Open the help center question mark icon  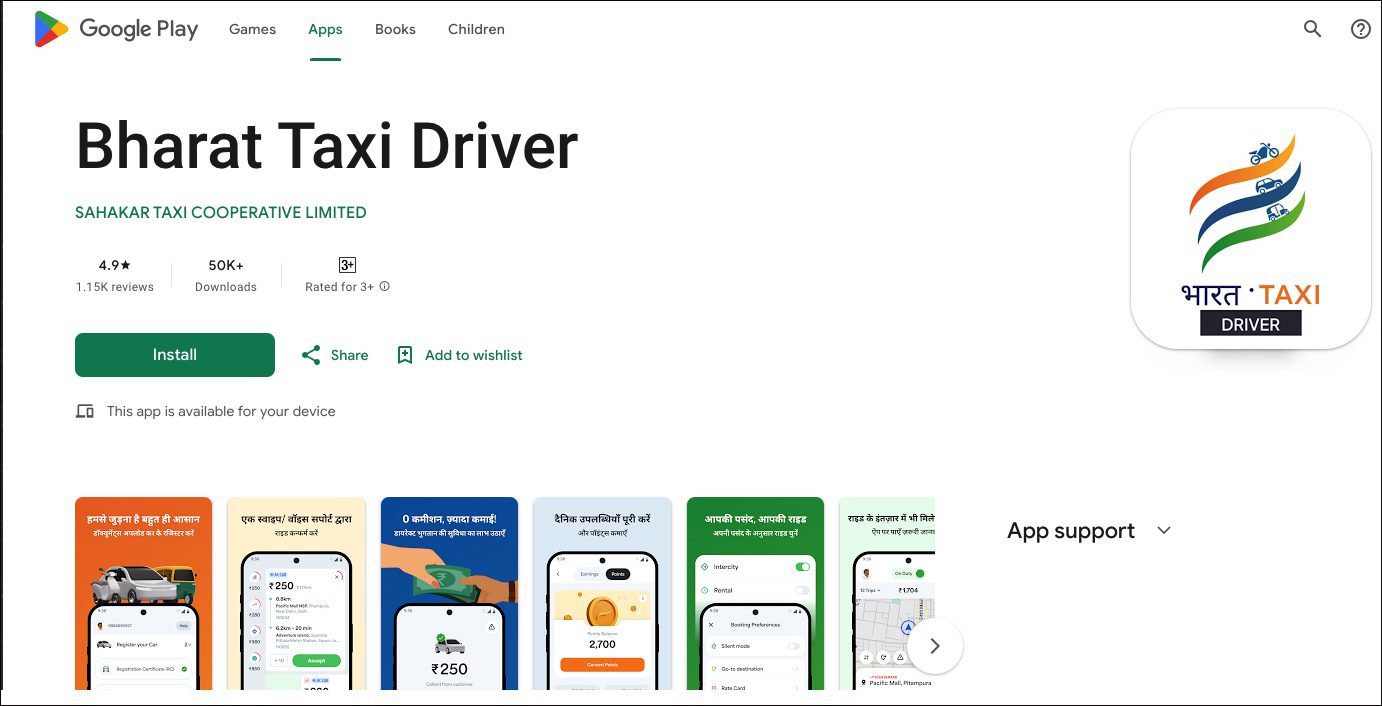tap(1360, 30)
